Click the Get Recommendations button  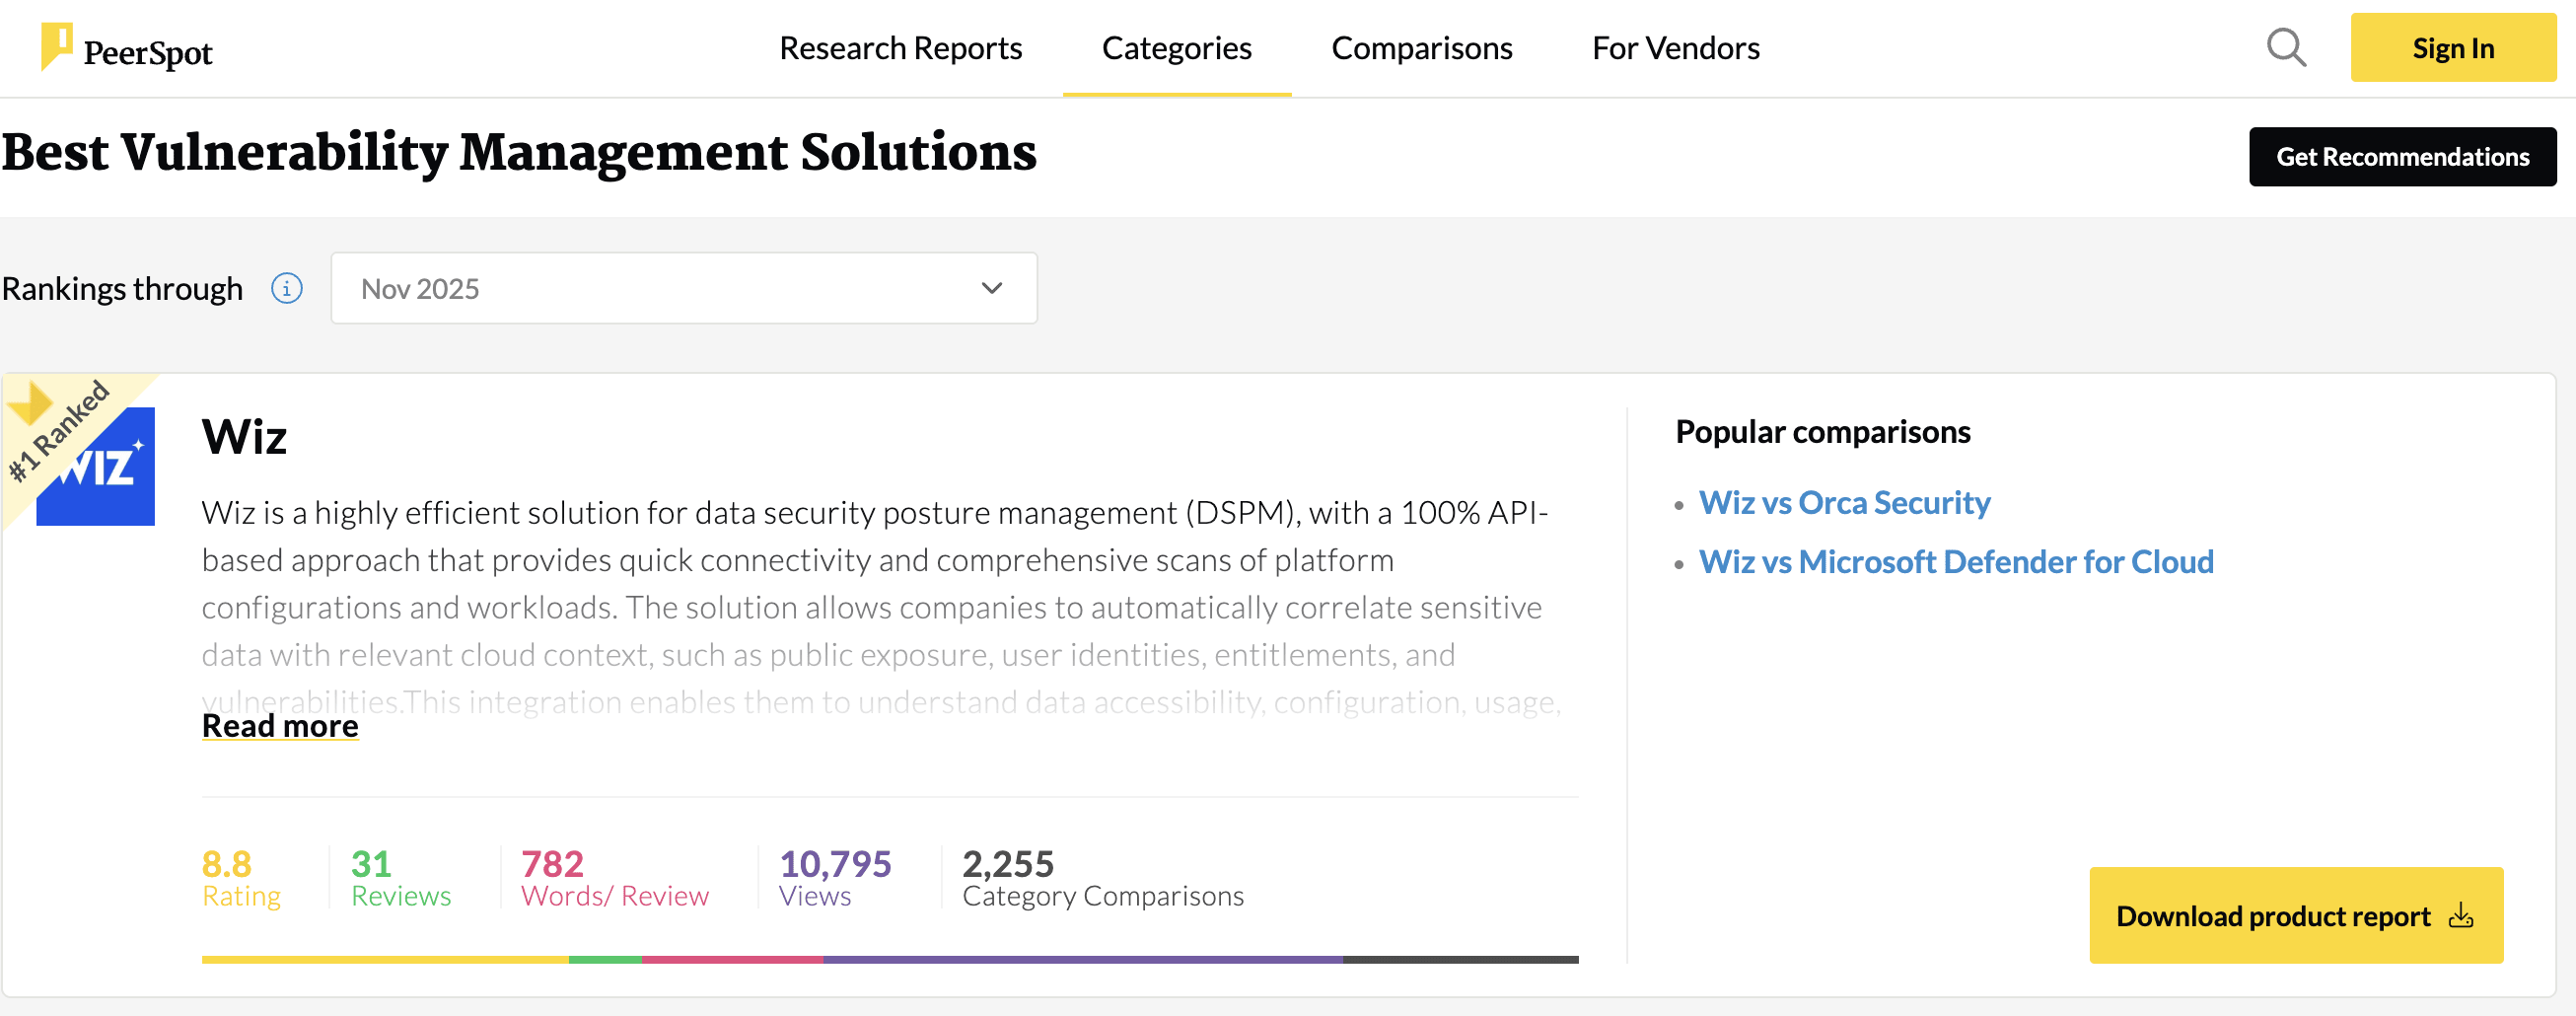[2403, 157]
